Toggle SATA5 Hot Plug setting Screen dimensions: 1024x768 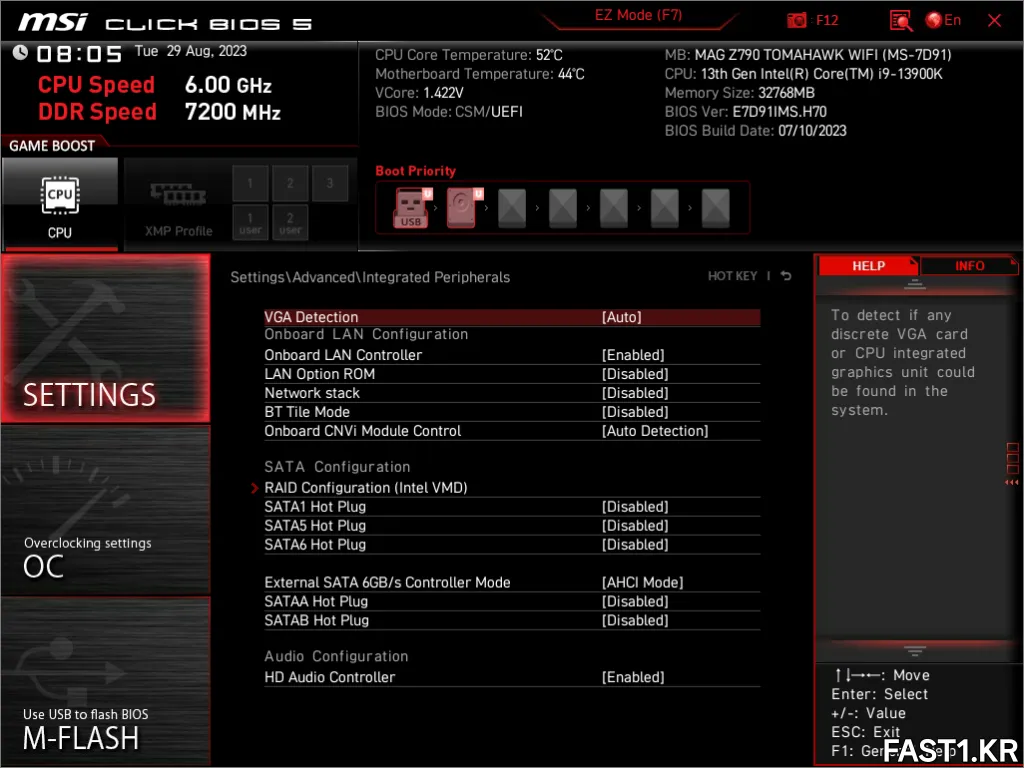(x=512, y=526)
